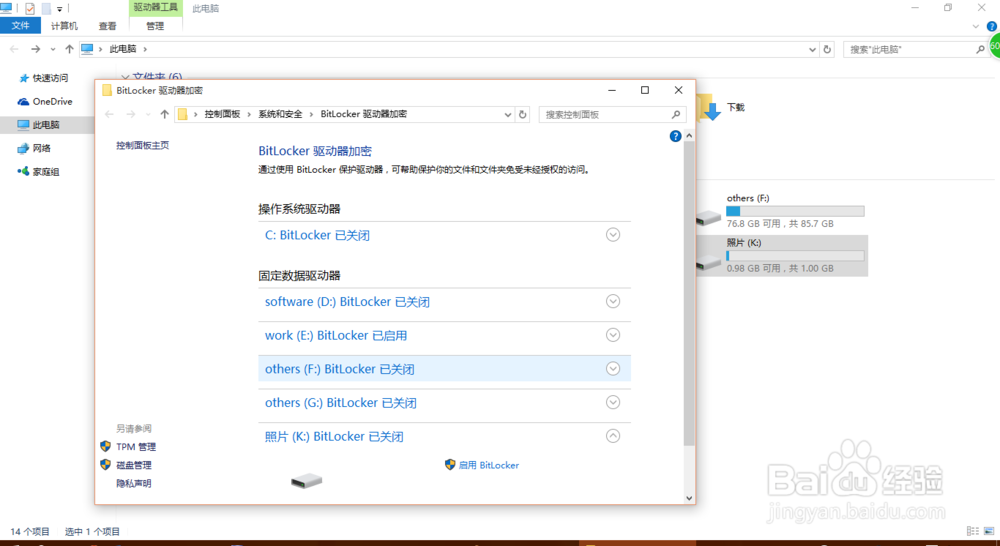Expand the C: BitLocker 已关闭 chevron
The image size is (1000, 546).
click(x=613, y=235)
